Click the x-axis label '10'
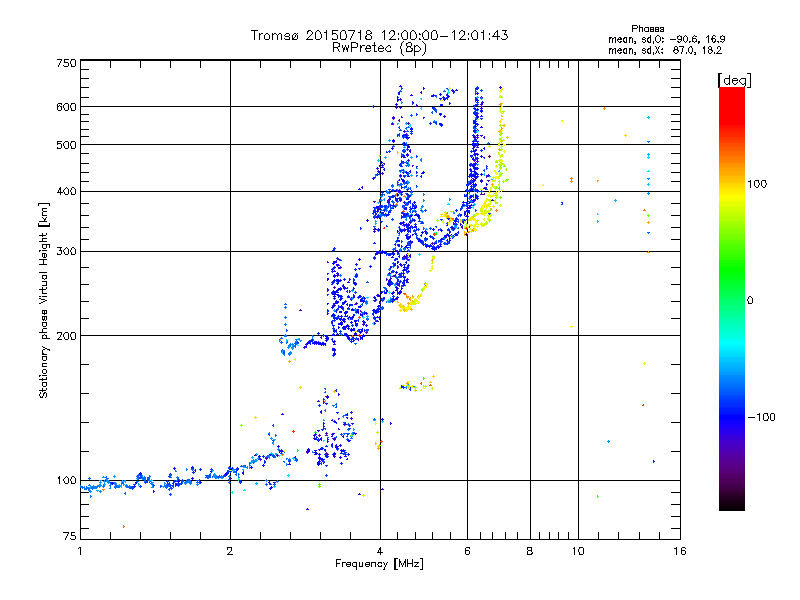Image resolution: width=800 pixels, height=600 pixels. (578, 551)
